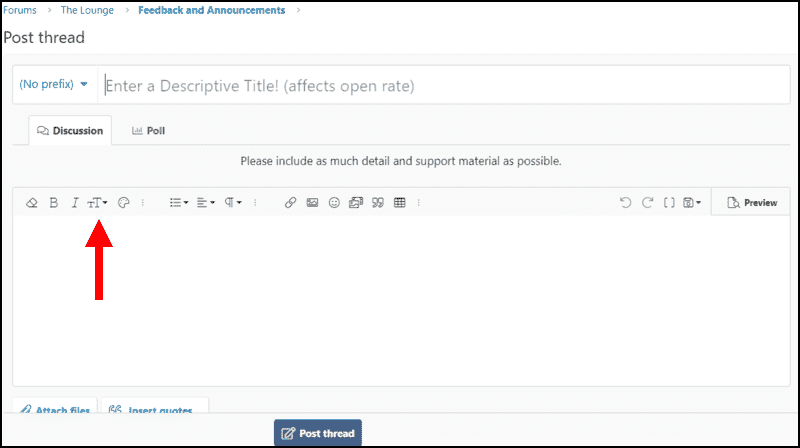The width and height of the screenshot is (800, 448).
Task: Click the Post thread button
Action: tap(317, 433)
